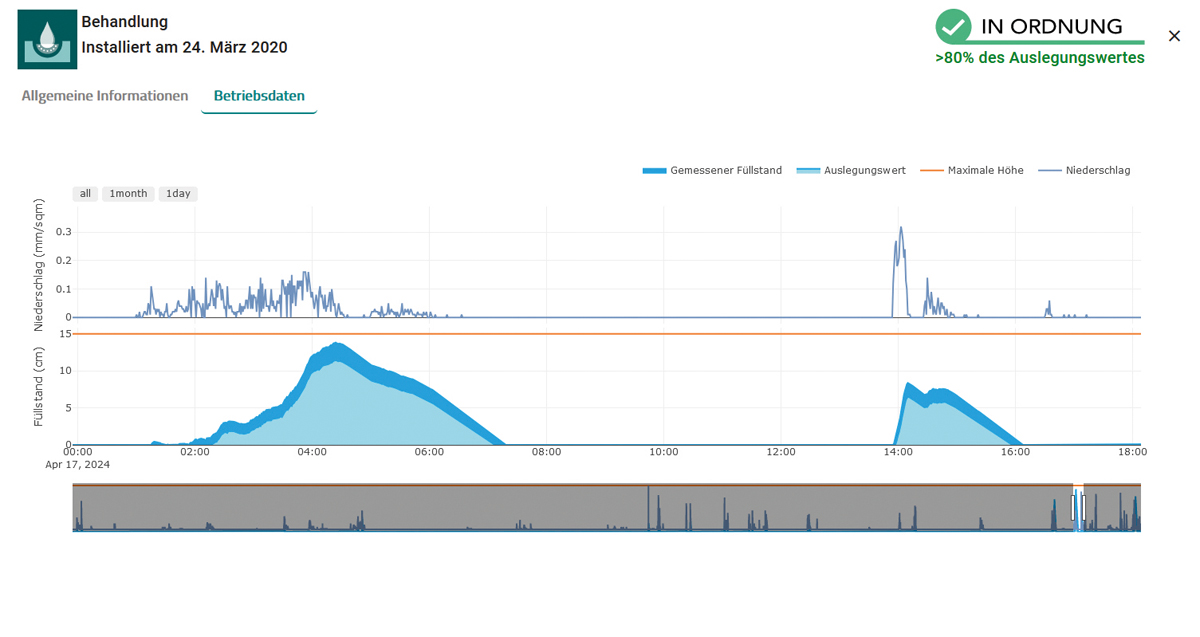Click the precipitation peak near 14:00
The image size is (1200, 637).
click(900, 229)
